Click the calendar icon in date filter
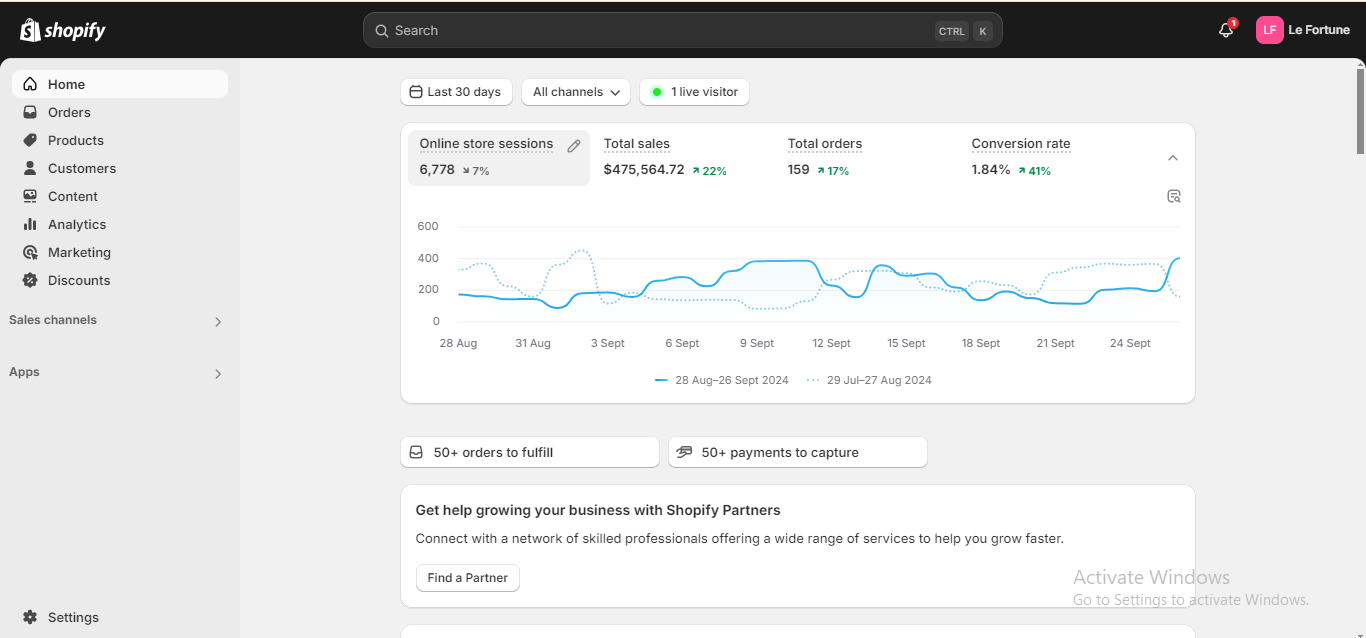Image resolution: width=1366 pixels, height=638 pixels. (x=416, y=92)
